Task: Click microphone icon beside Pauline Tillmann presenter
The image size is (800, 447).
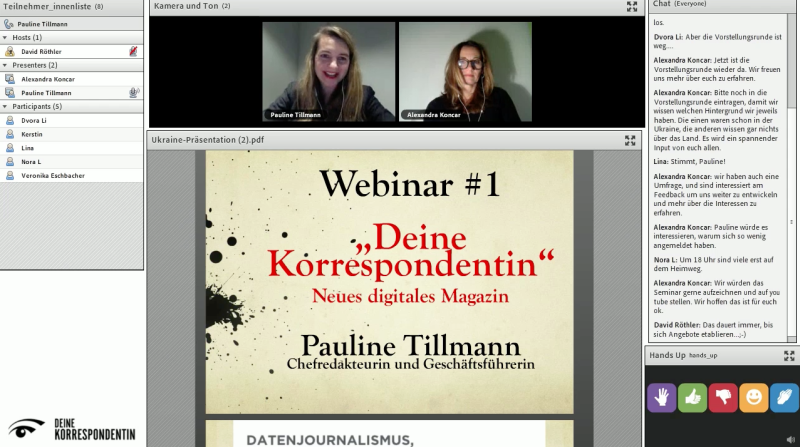Action: click(134, 92)
